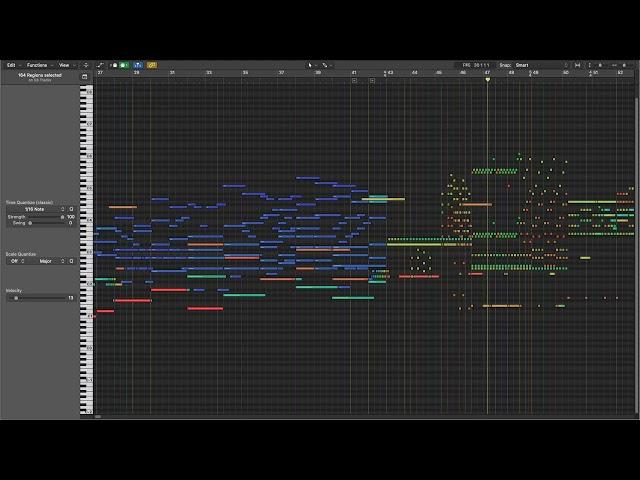Open the 1/16 Note time quantize dropdown
This screenshot has height=480, width=640.
point(38,209)
